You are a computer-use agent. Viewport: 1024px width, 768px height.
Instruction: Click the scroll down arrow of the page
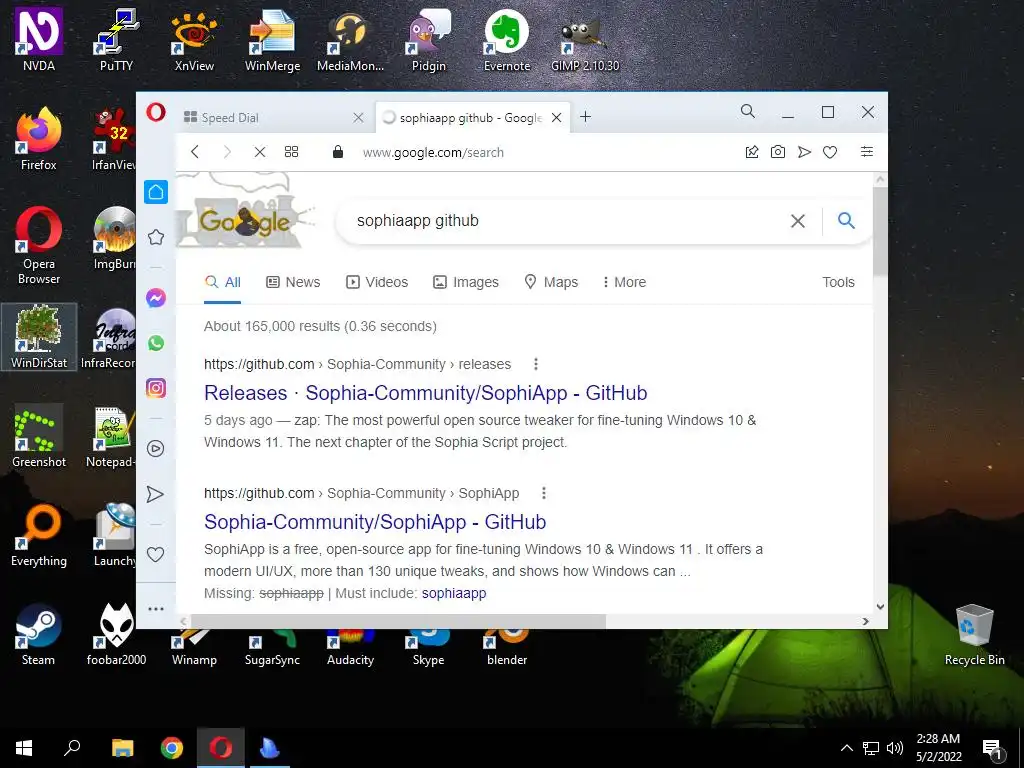click(x=880, y=607)
